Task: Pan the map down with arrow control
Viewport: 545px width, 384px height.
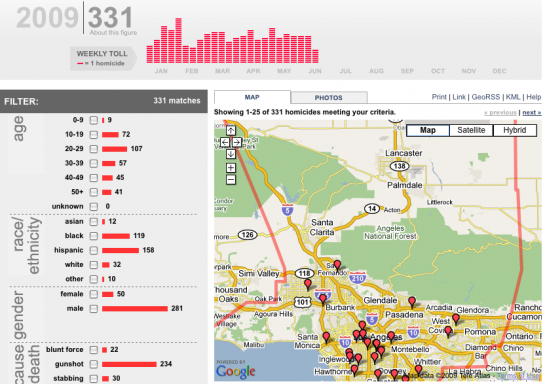Action: [231, 154]
